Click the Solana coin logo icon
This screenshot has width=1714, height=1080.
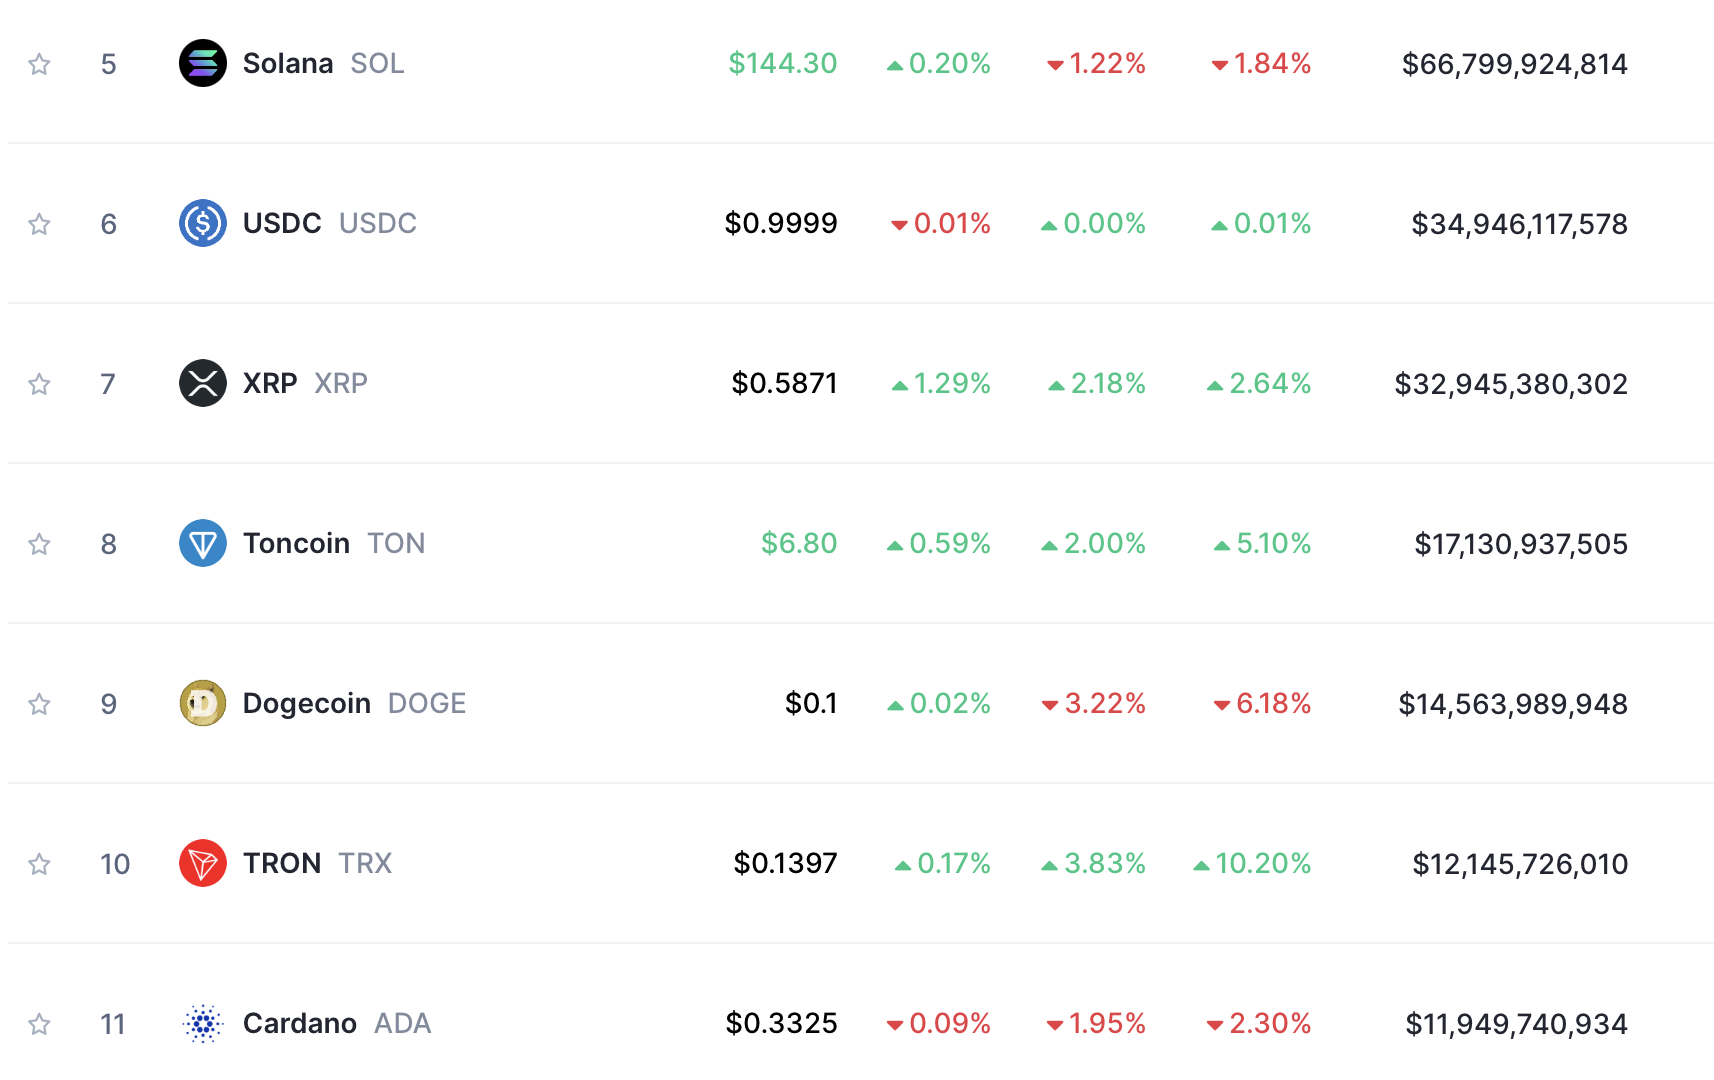point(202,63)
